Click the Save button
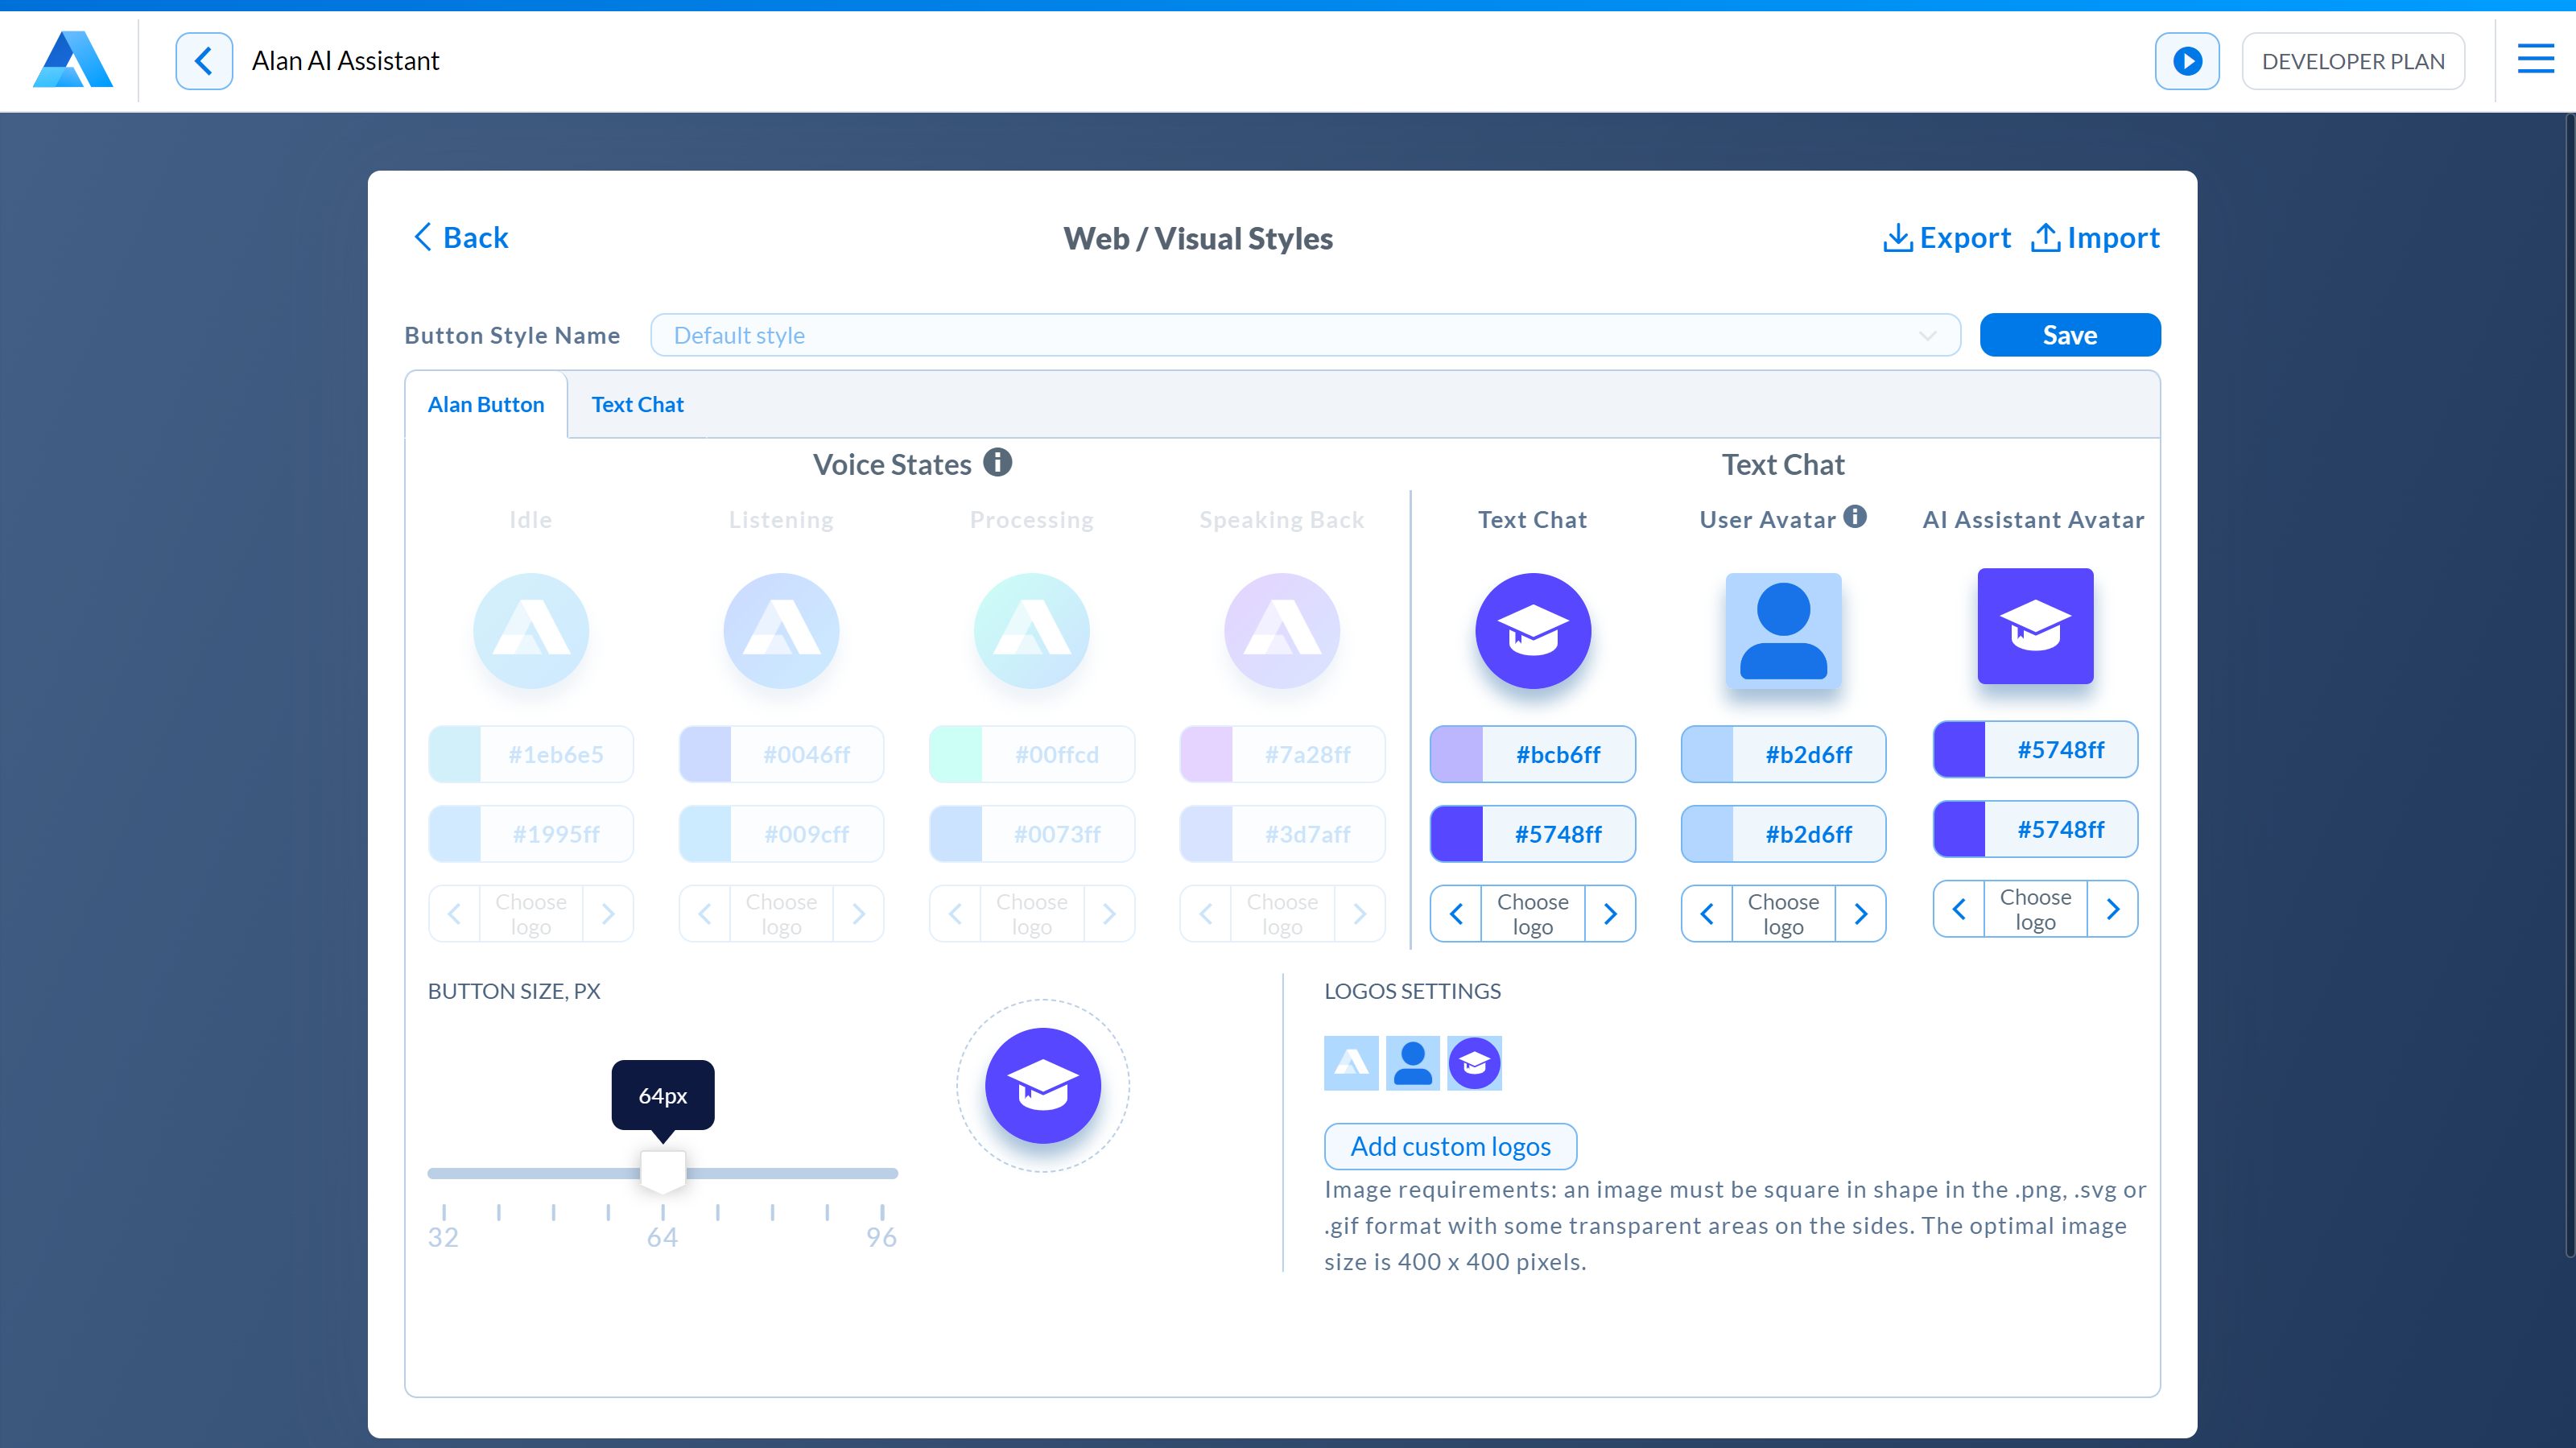This screenshot has width=2576, height=1448. (x=2069, y=335)
